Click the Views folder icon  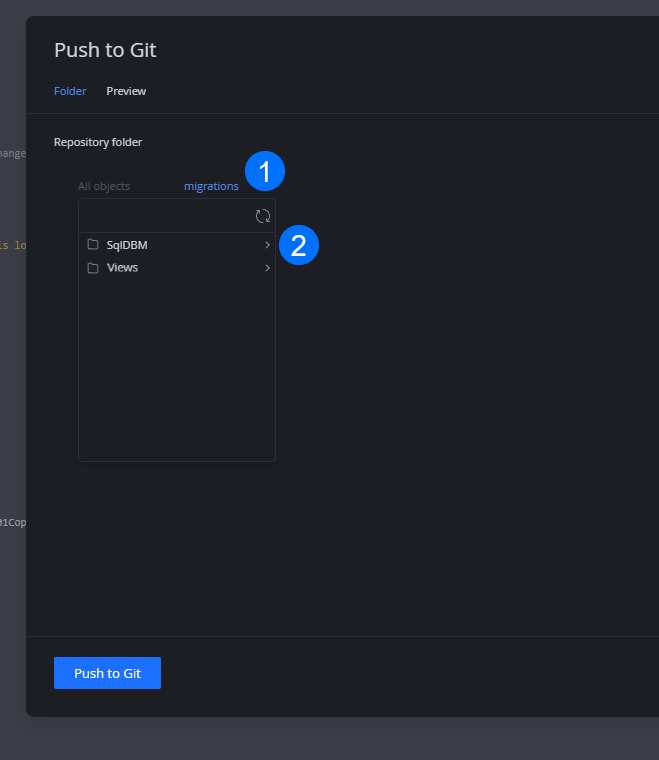pos(93,268)
